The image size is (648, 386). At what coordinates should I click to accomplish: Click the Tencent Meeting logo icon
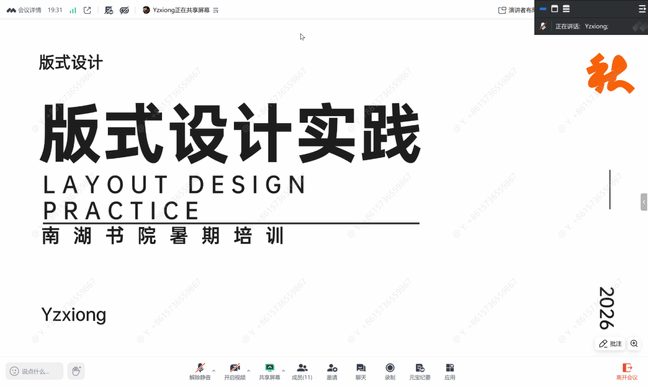pyautogui.click(x=11, y=10)
